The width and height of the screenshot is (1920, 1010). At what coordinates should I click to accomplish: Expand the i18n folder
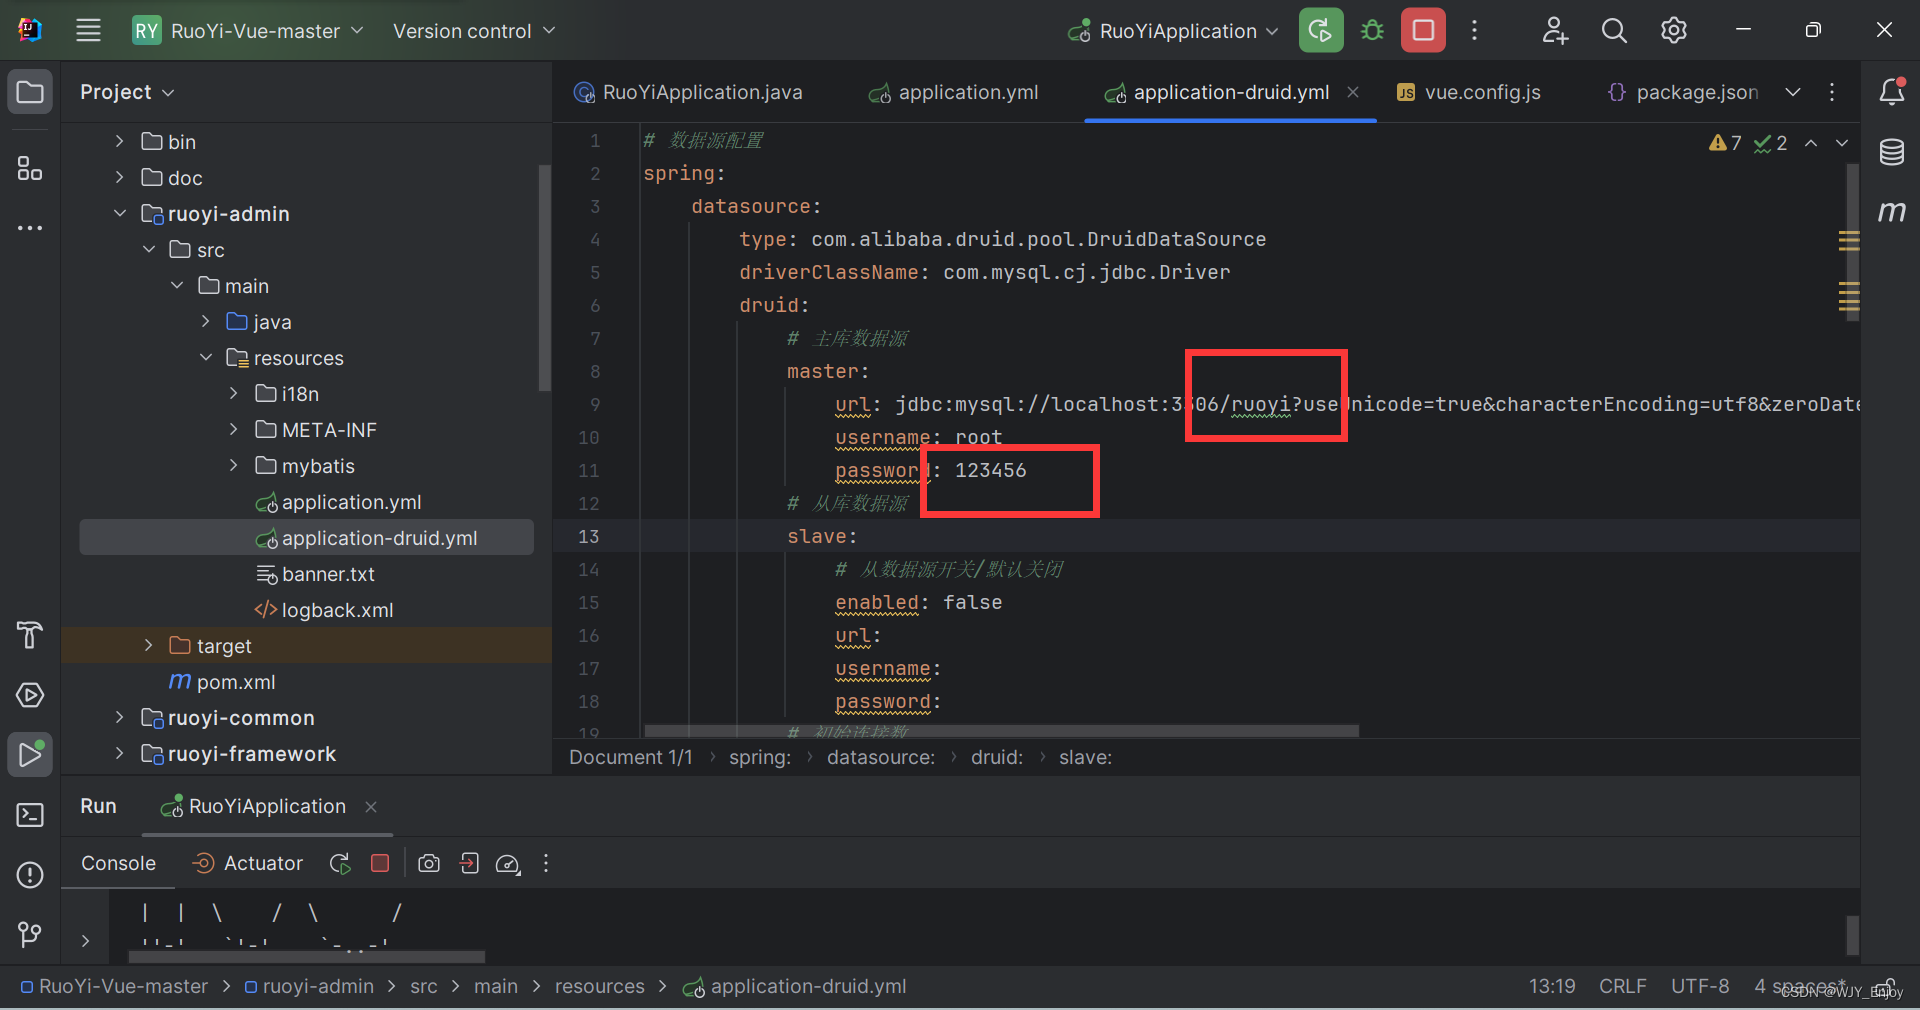(x=234, y=393)
